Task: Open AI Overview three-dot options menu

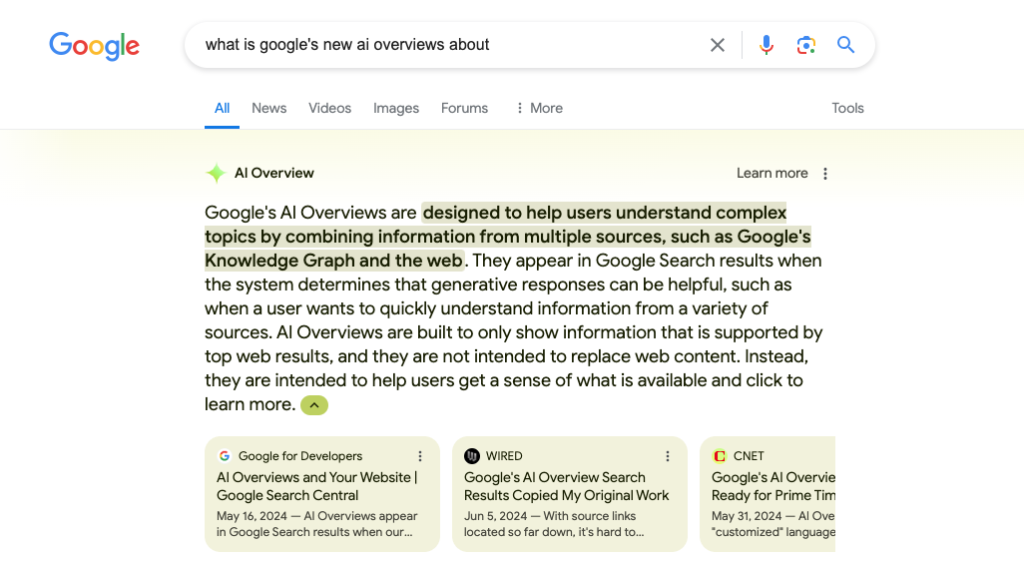Action: (x=825, y=173)
